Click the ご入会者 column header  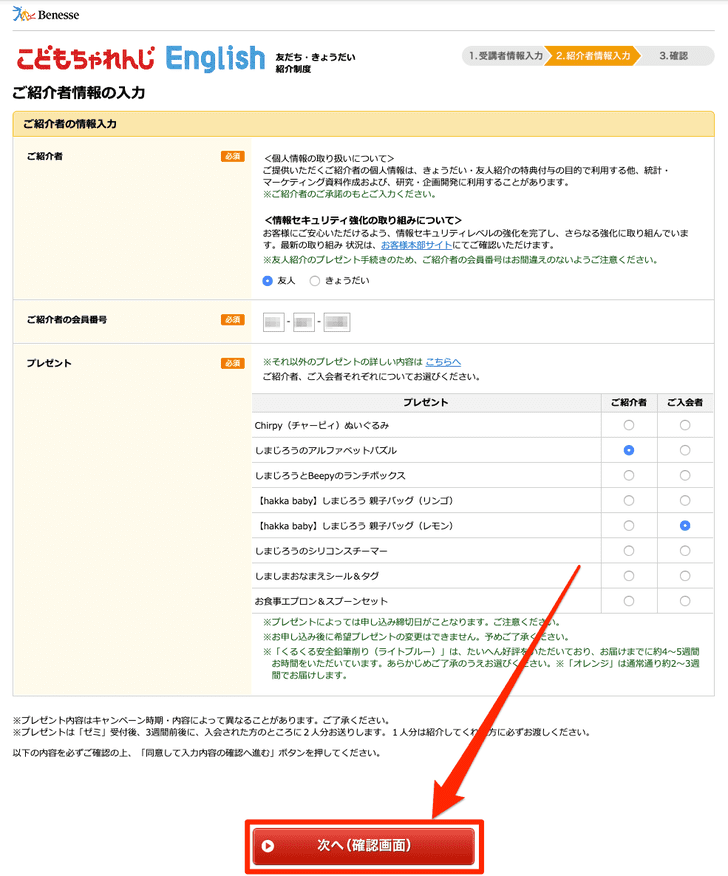tap(685, 403)
